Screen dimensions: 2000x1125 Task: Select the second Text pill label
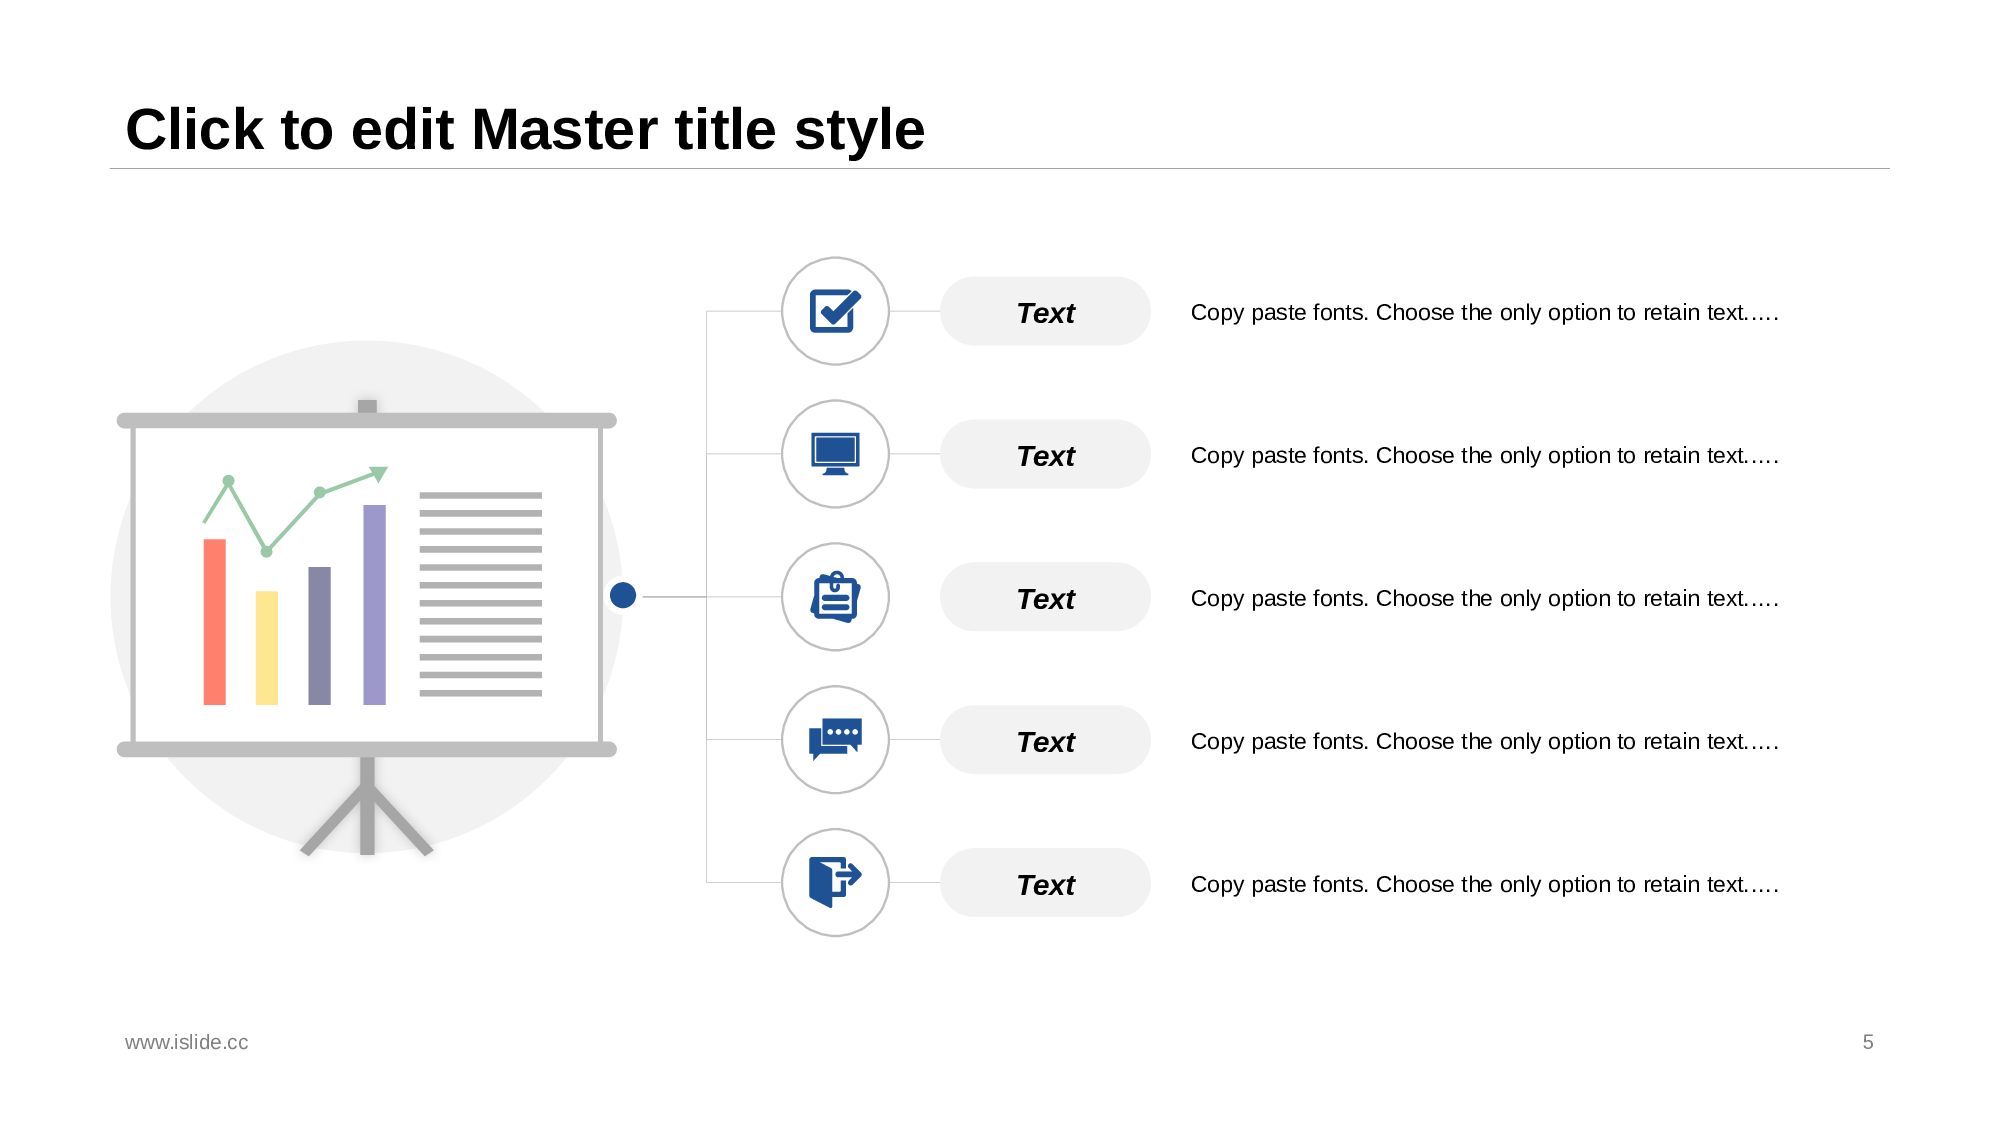click(1045, 455)
